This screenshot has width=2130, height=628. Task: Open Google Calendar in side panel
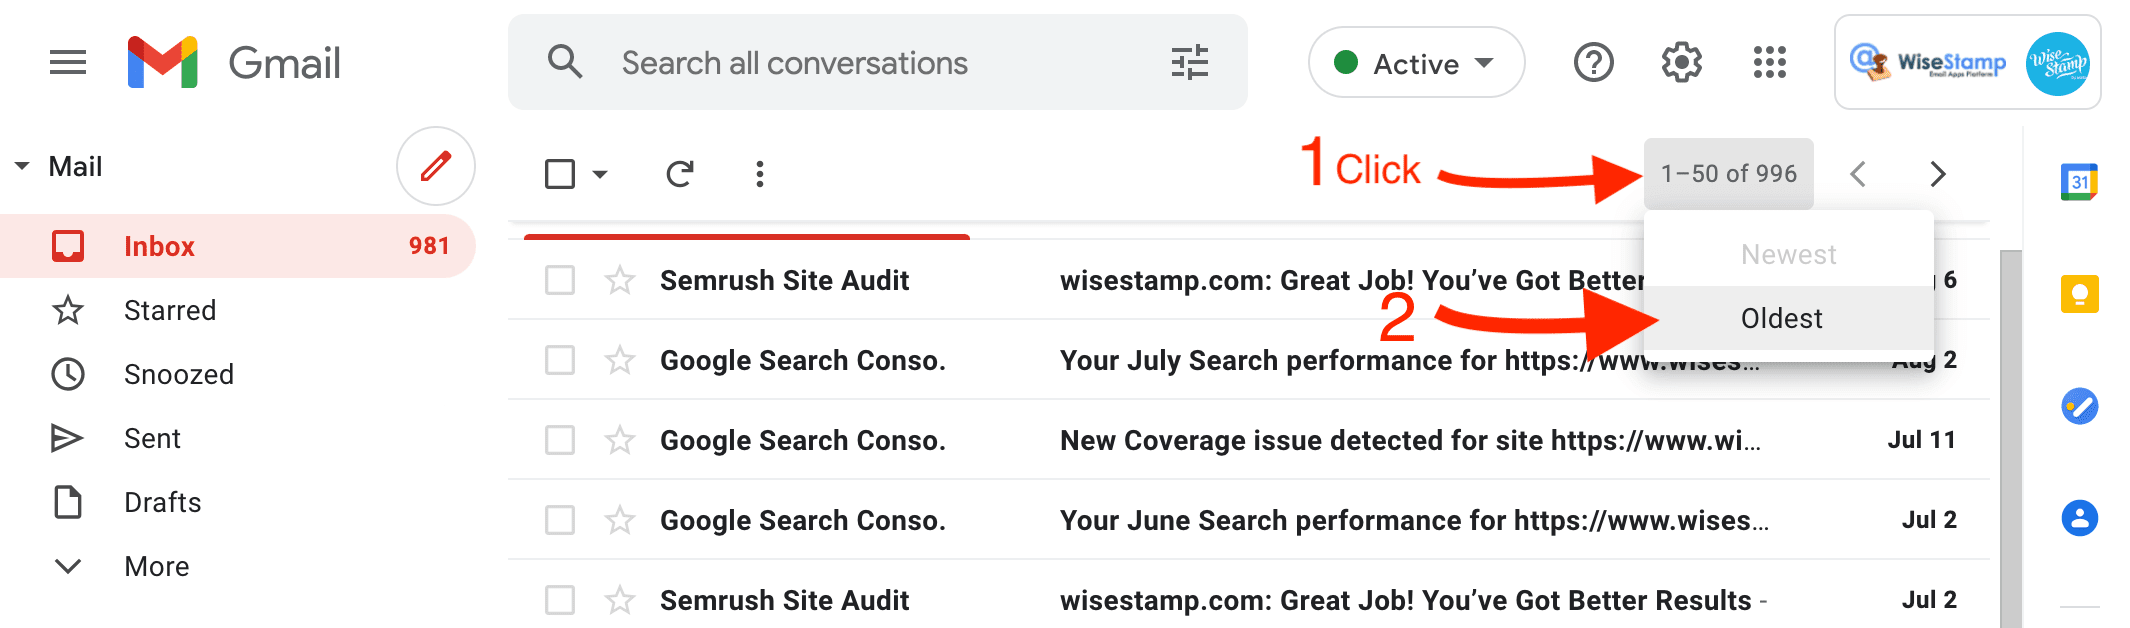point(2079,182)
